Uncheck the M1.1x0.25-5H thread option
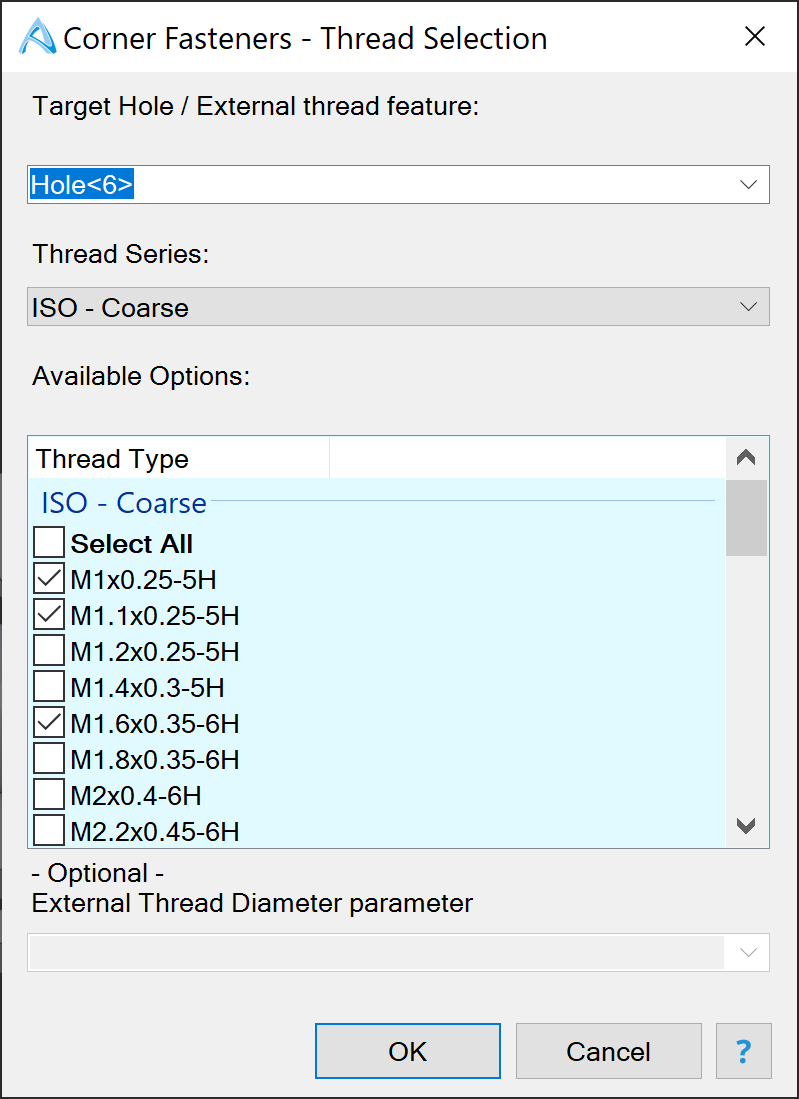 coord(49,615)
